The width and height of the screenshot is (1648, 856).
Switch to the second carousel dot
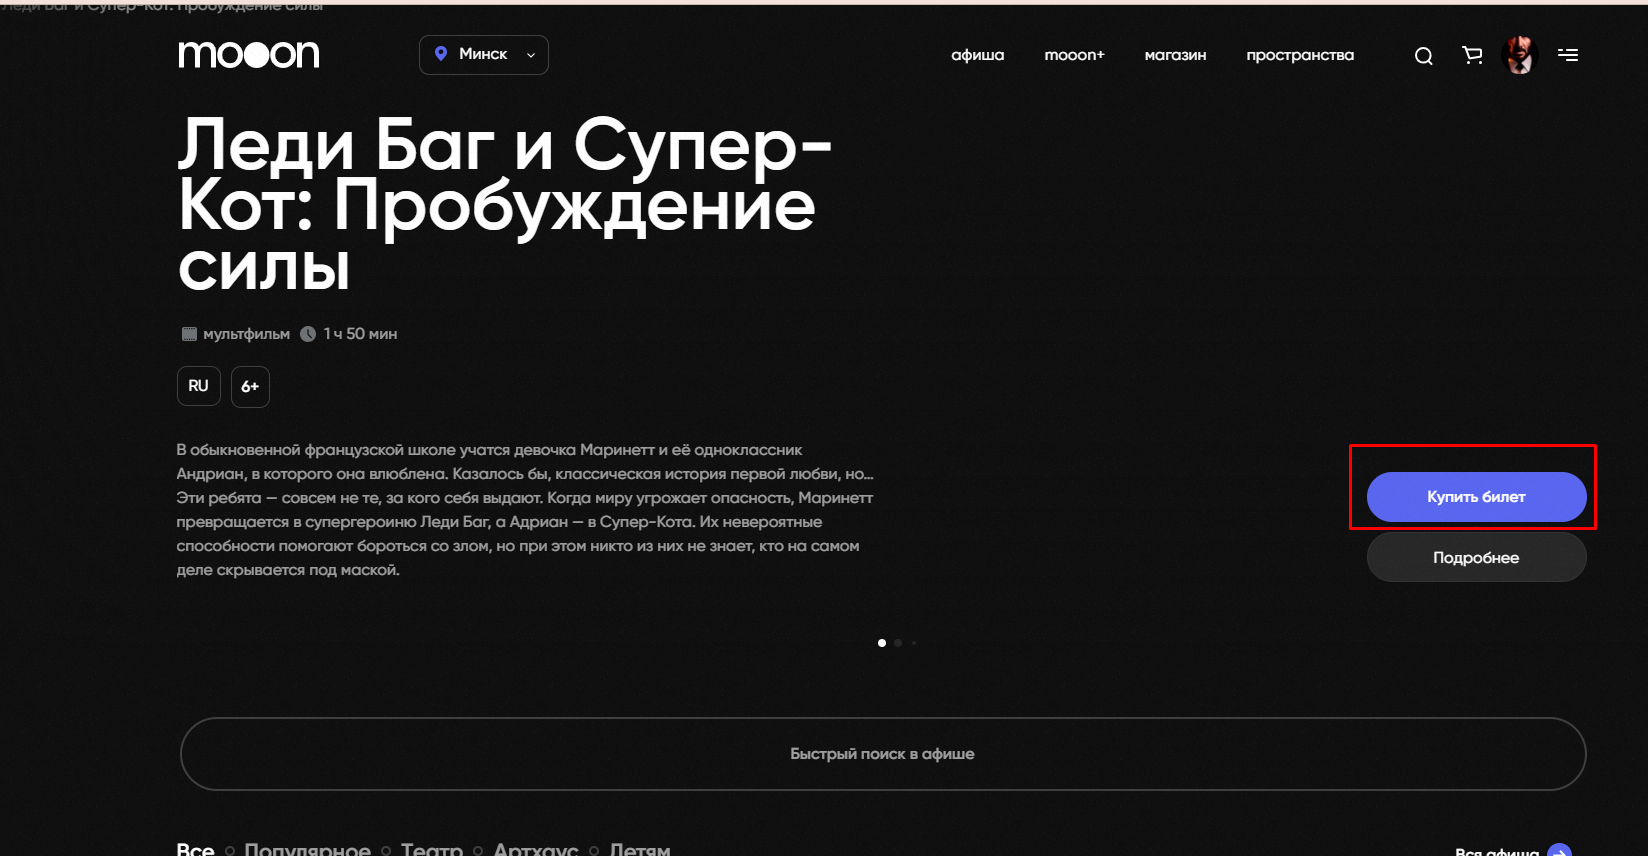(898, 643)
